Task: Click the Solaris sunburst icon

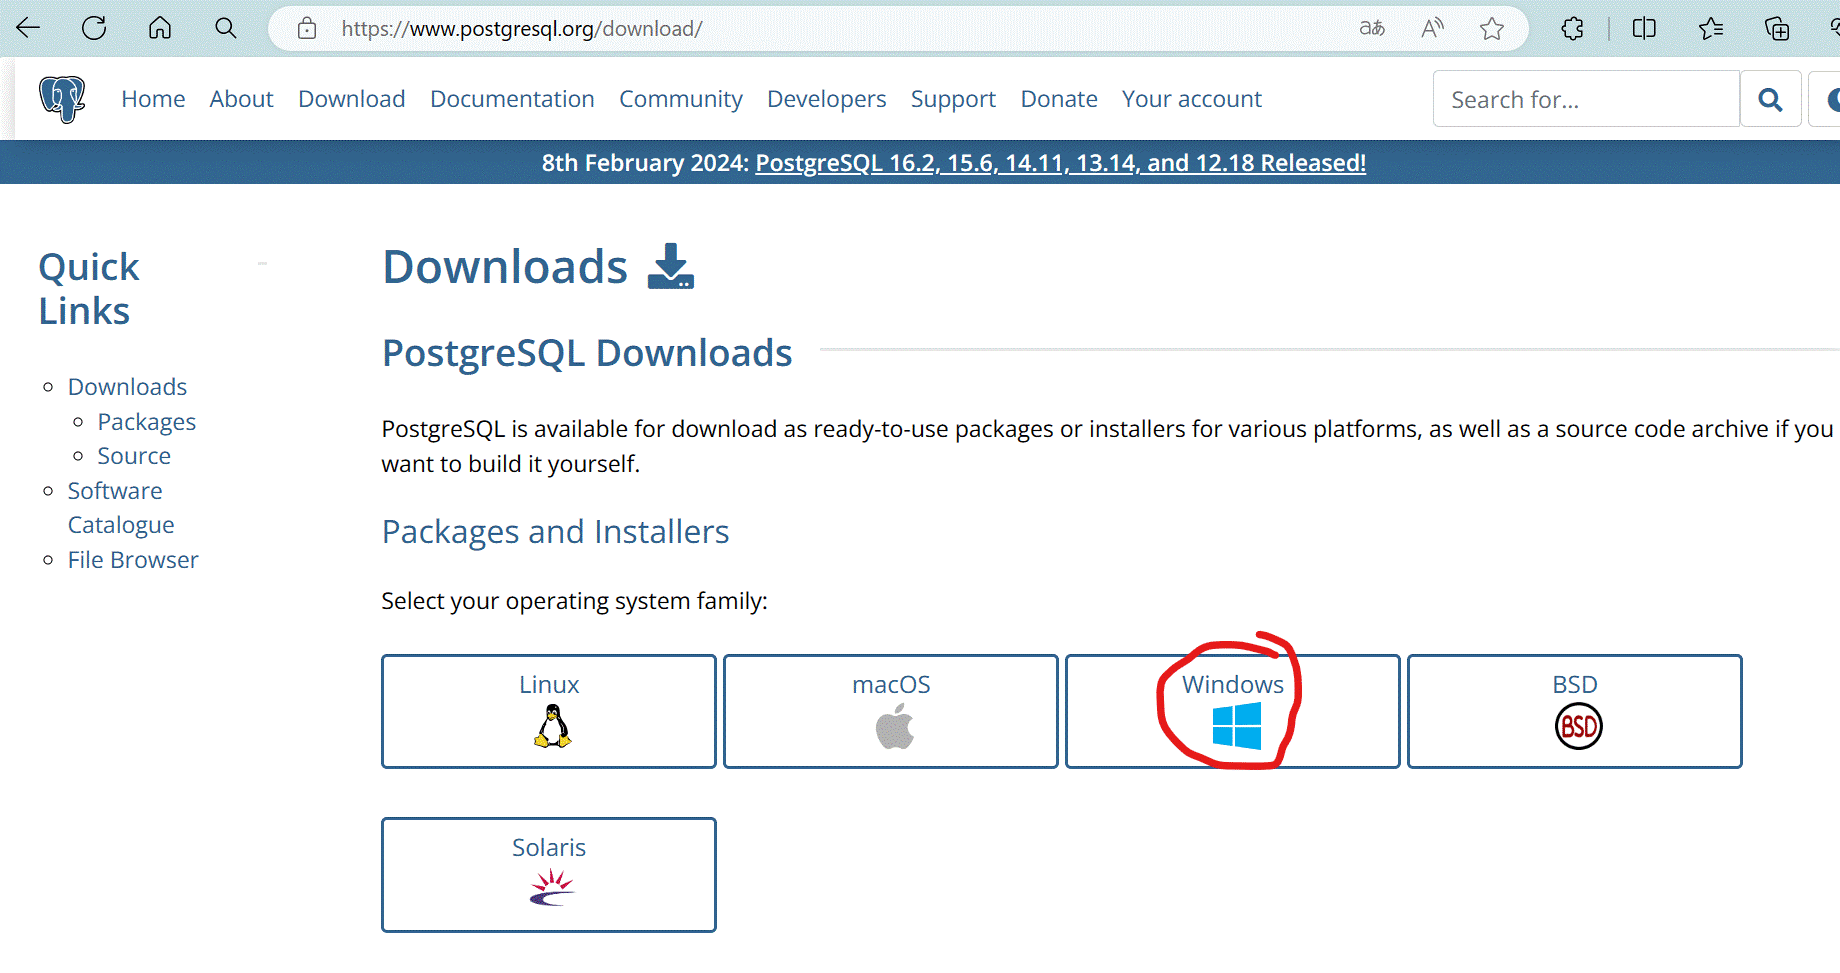Action: click(552, 888)
